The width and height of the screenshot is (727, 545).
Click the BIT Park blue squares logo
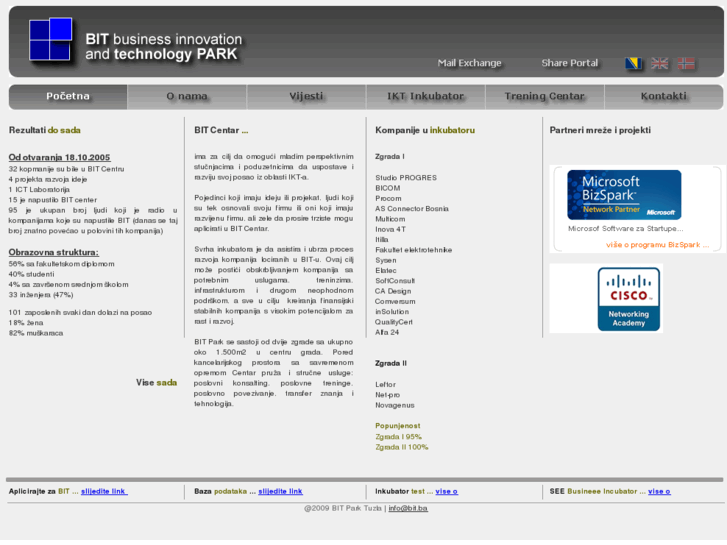coord(51,39)
